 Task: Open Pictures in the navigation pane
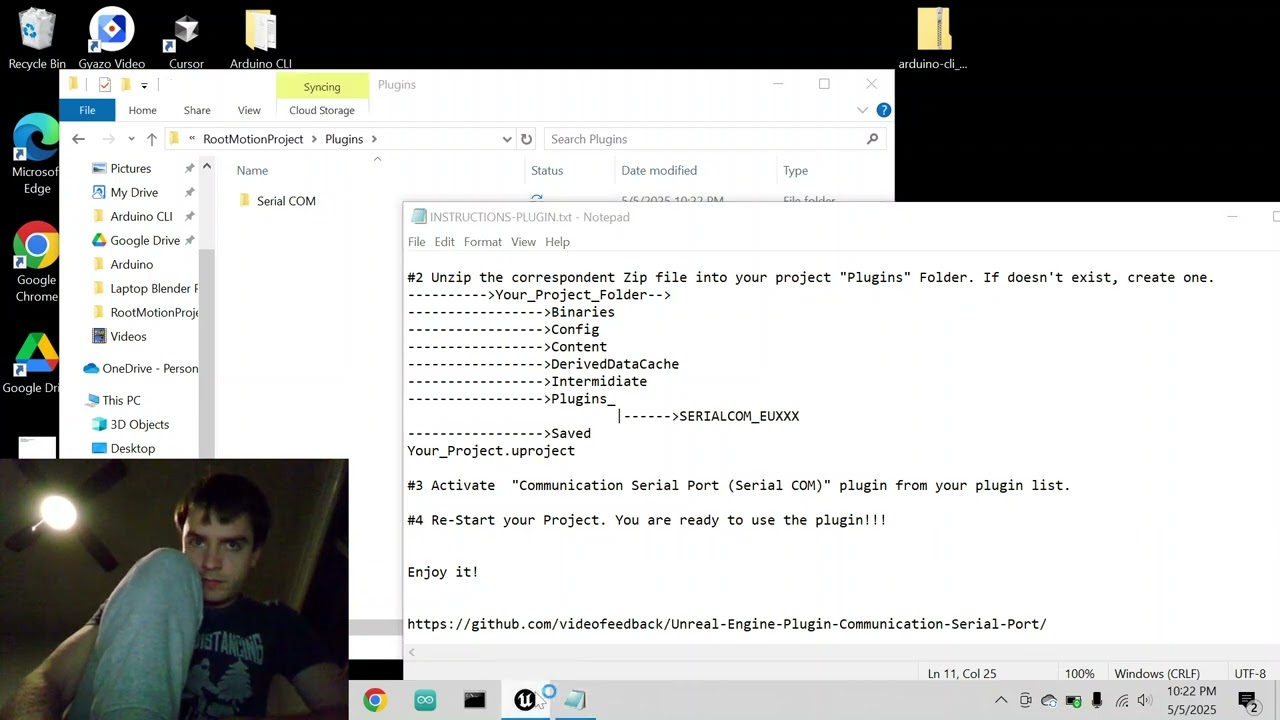coord(130,169)
